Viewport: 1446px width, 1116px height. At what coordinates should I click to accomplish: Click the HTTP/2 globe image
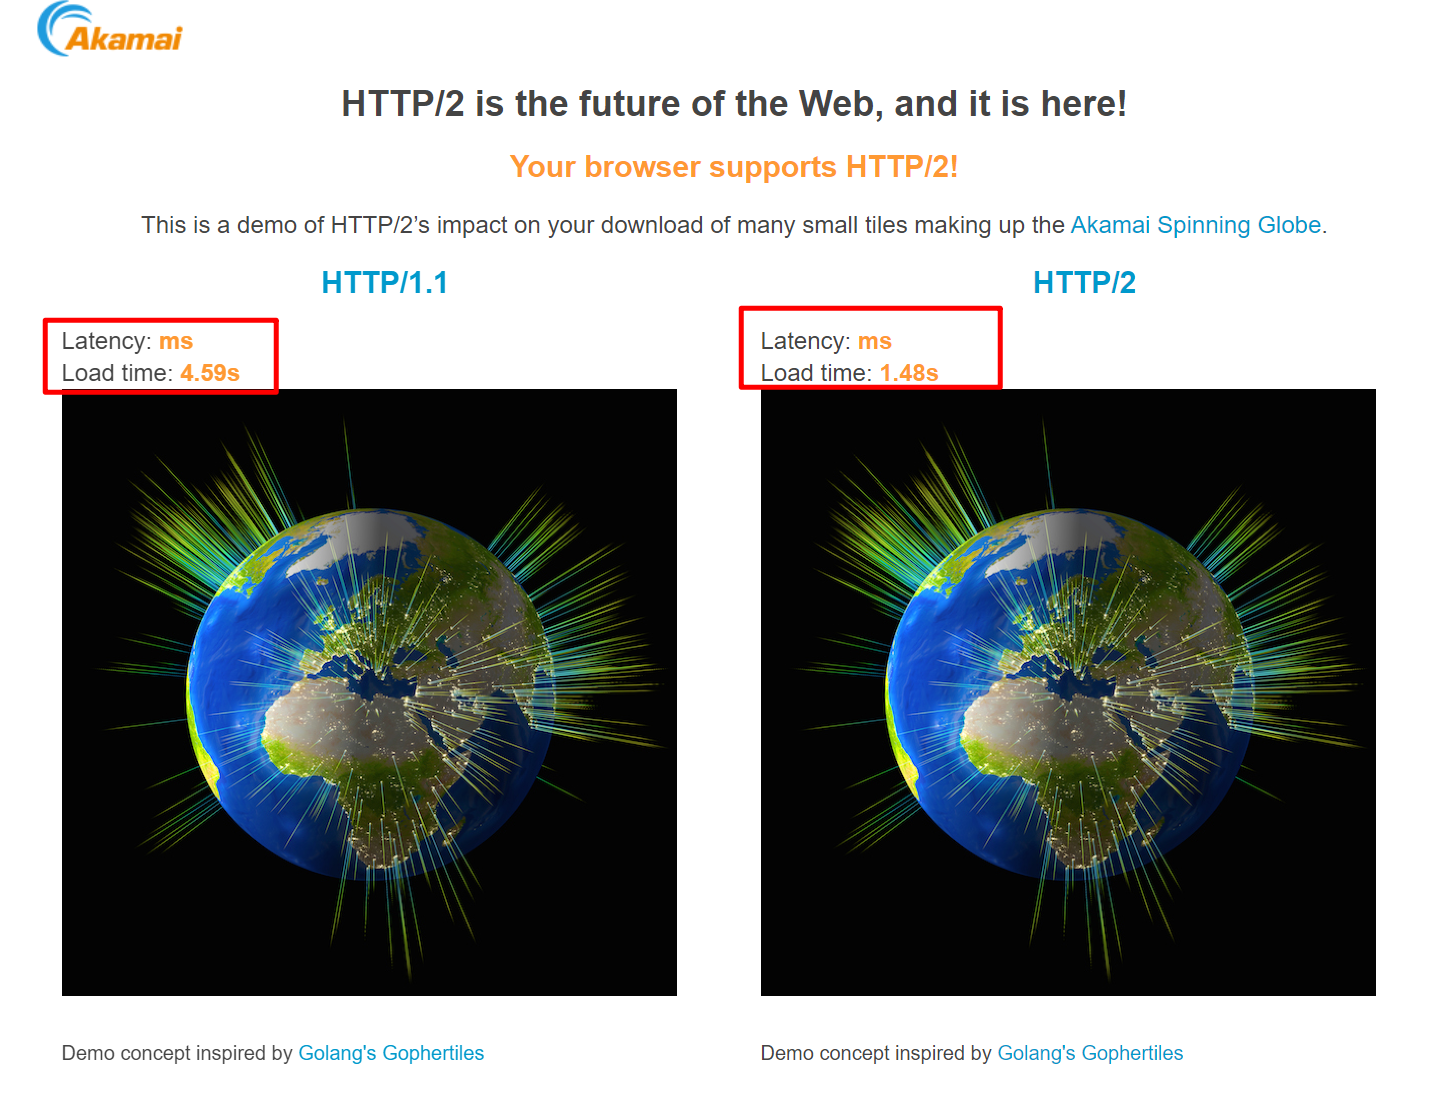pyautogui.click(x=1068, y=692)
